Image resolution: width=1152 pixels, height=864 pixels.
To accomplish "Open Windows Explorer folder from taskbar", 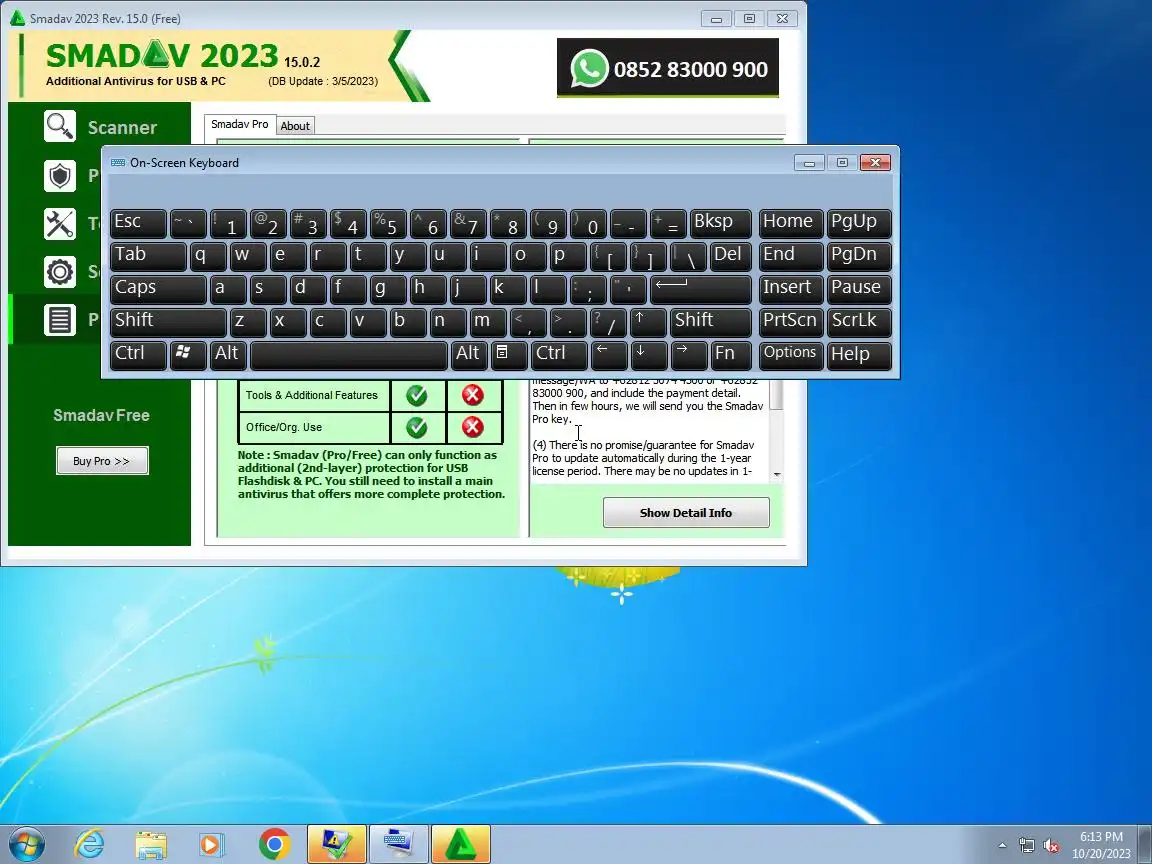I will coord(151,844).
